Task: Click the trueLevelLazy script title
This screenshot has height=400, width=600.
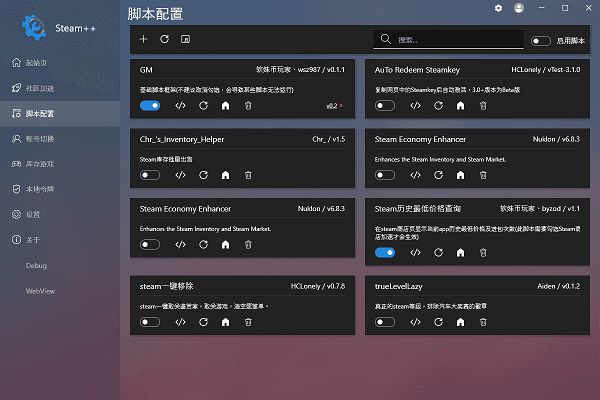Action: tap(398, 286)
